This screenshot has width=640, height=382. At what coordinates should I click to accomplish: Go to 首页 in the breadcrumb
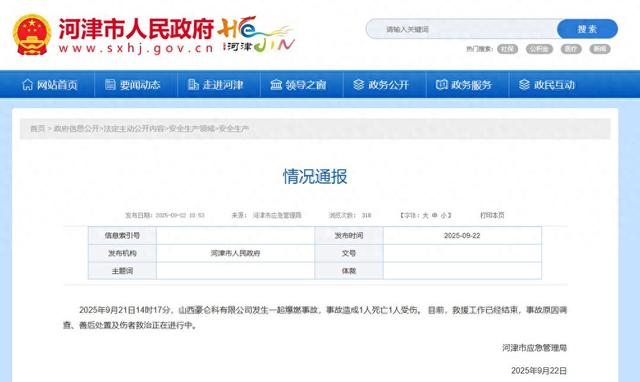[x=38, y=129]
